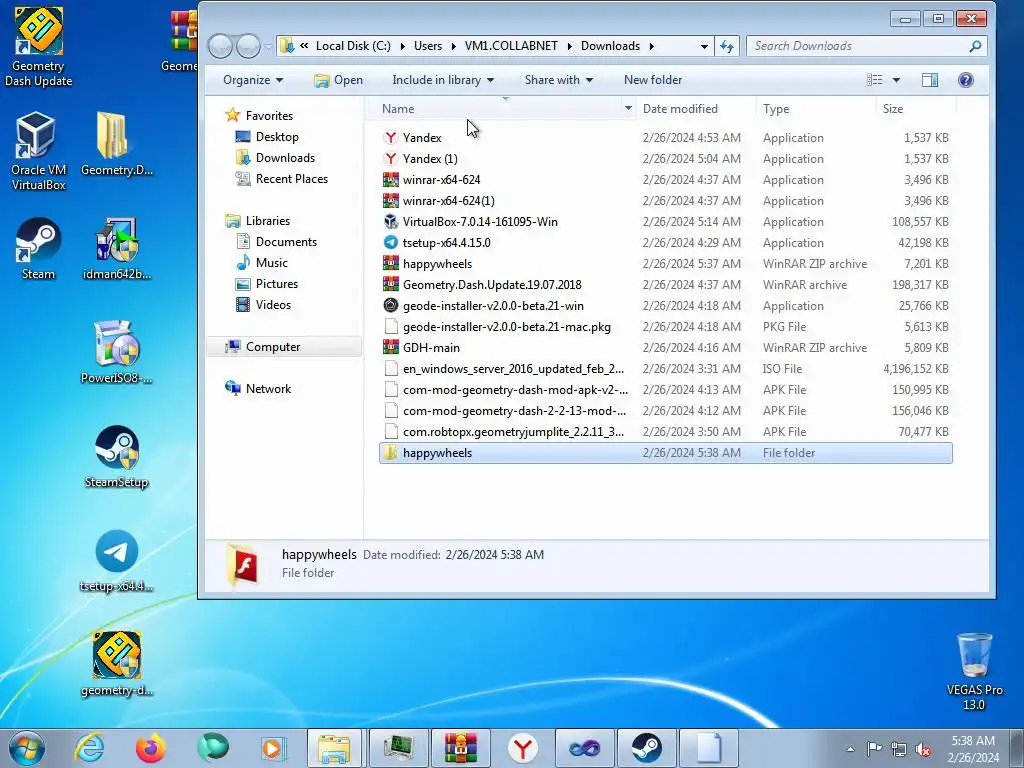Select the PowerISO8 installer on desktop

click(116, 351)
